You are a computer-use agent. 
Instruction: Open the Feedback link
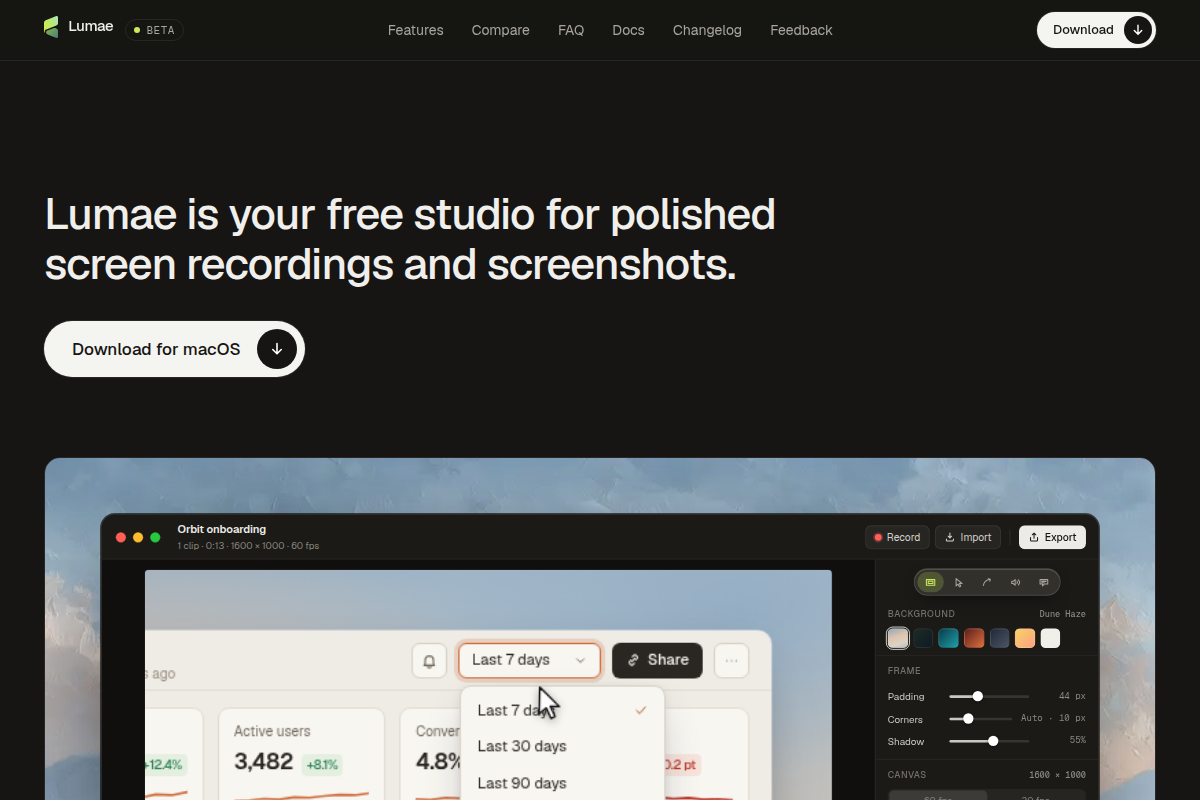tap(801, 30)
